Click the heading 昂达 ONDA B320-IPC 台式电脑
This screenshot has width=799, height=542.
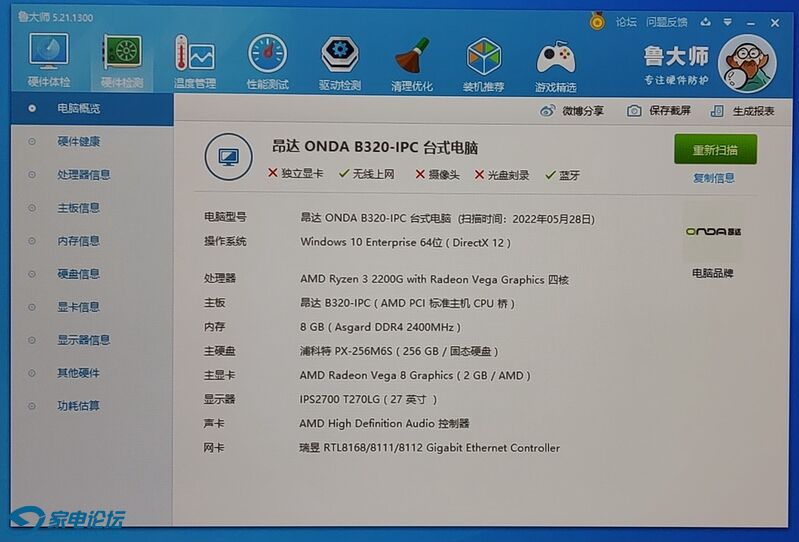375,147
